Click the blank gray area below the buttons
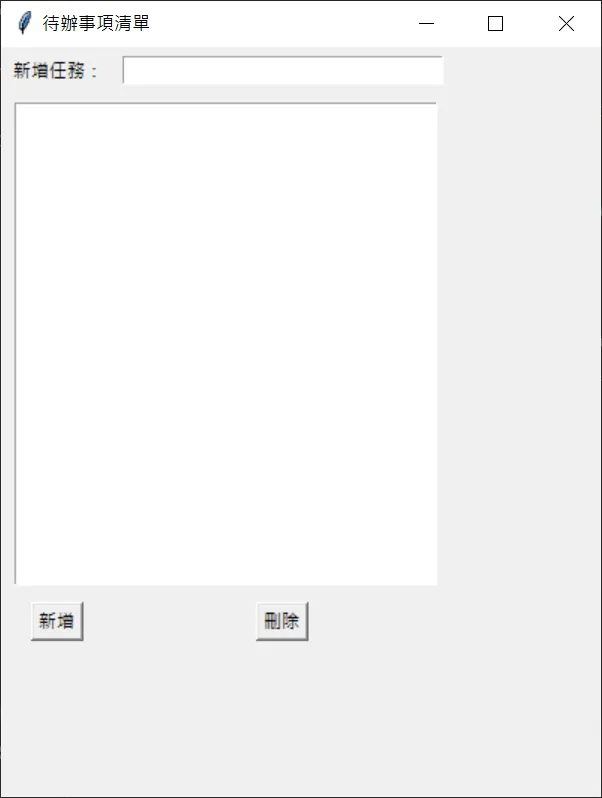The image size is (602, 798). (x=300, y=718)
